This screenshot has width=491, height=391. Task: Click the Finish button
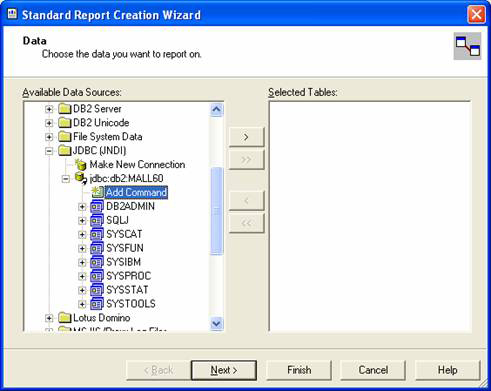click(299, 370)
